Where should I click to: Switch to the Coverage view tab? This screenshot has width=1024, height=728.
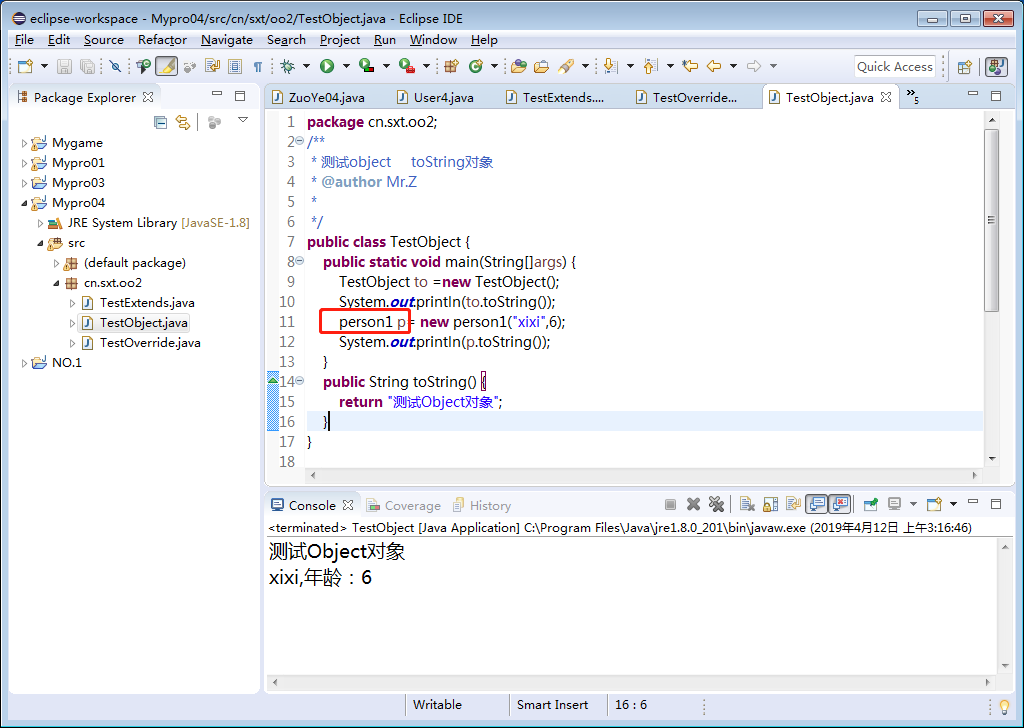pyautogui.click(x=404, y=505)
